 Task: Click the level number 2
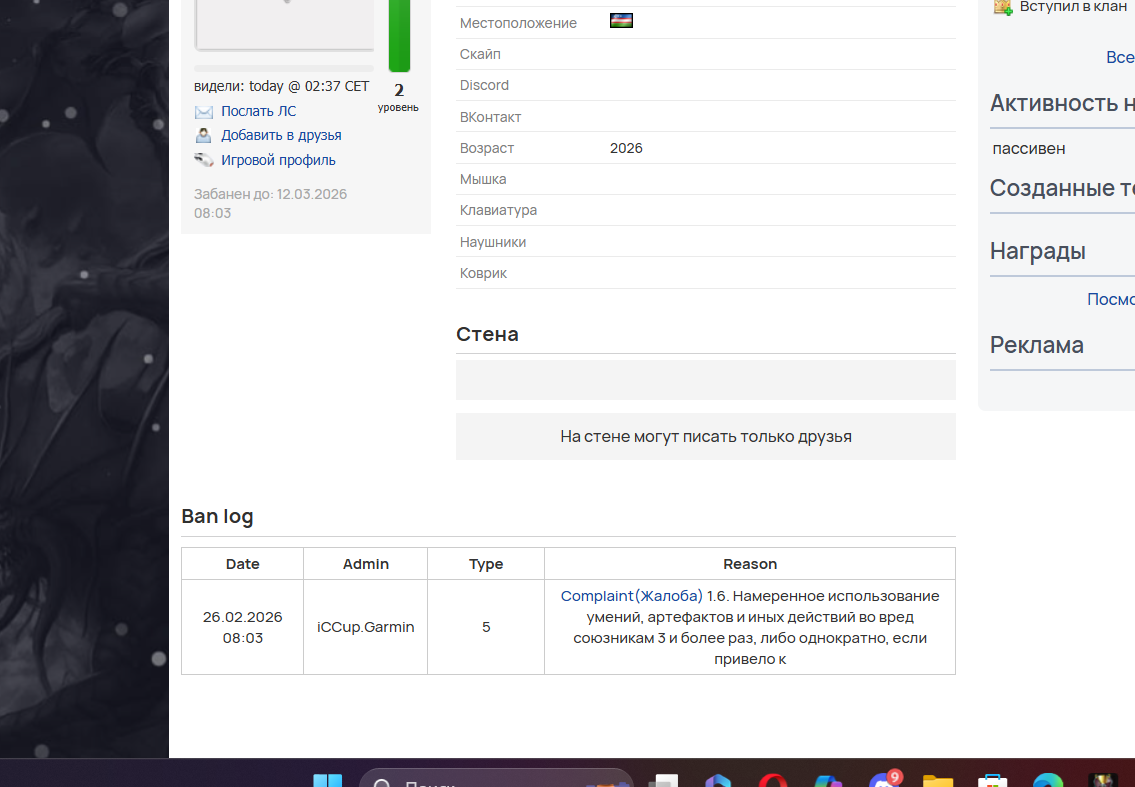[x=399, y=91]
